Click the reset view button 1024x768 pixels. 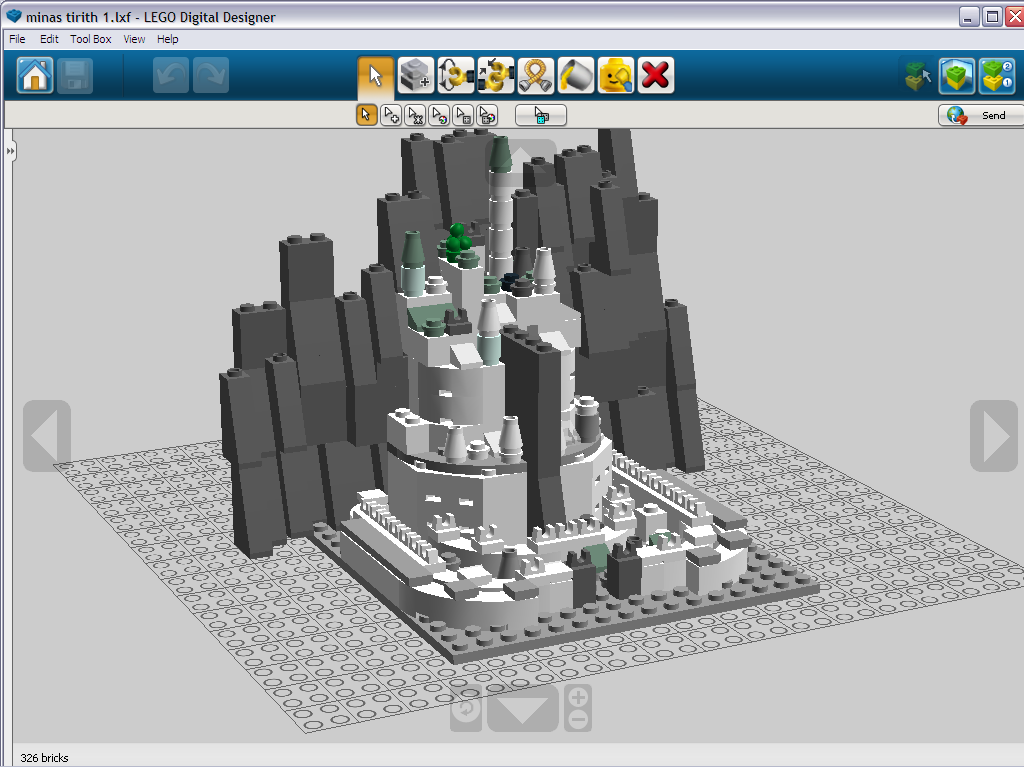[x=466, y=708]
